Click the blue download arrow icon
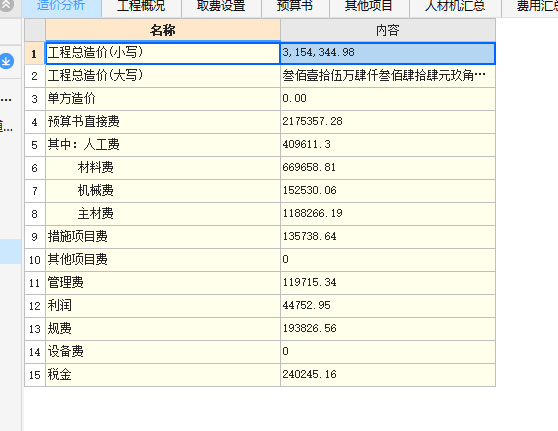The image size is (558, 431). click(x=6, y=61)
